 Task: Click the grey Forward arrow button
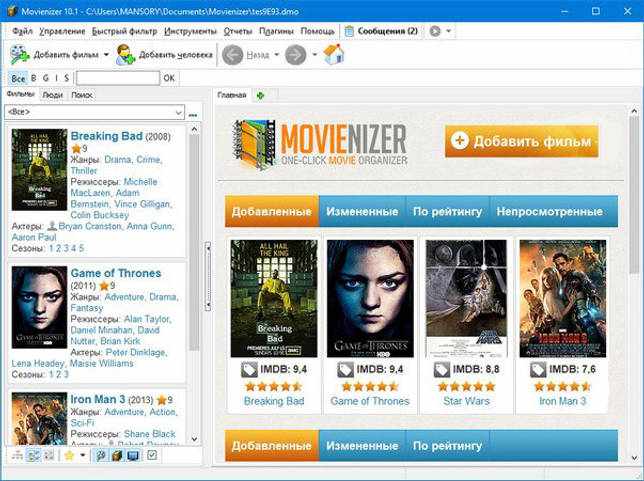(296, 55)
